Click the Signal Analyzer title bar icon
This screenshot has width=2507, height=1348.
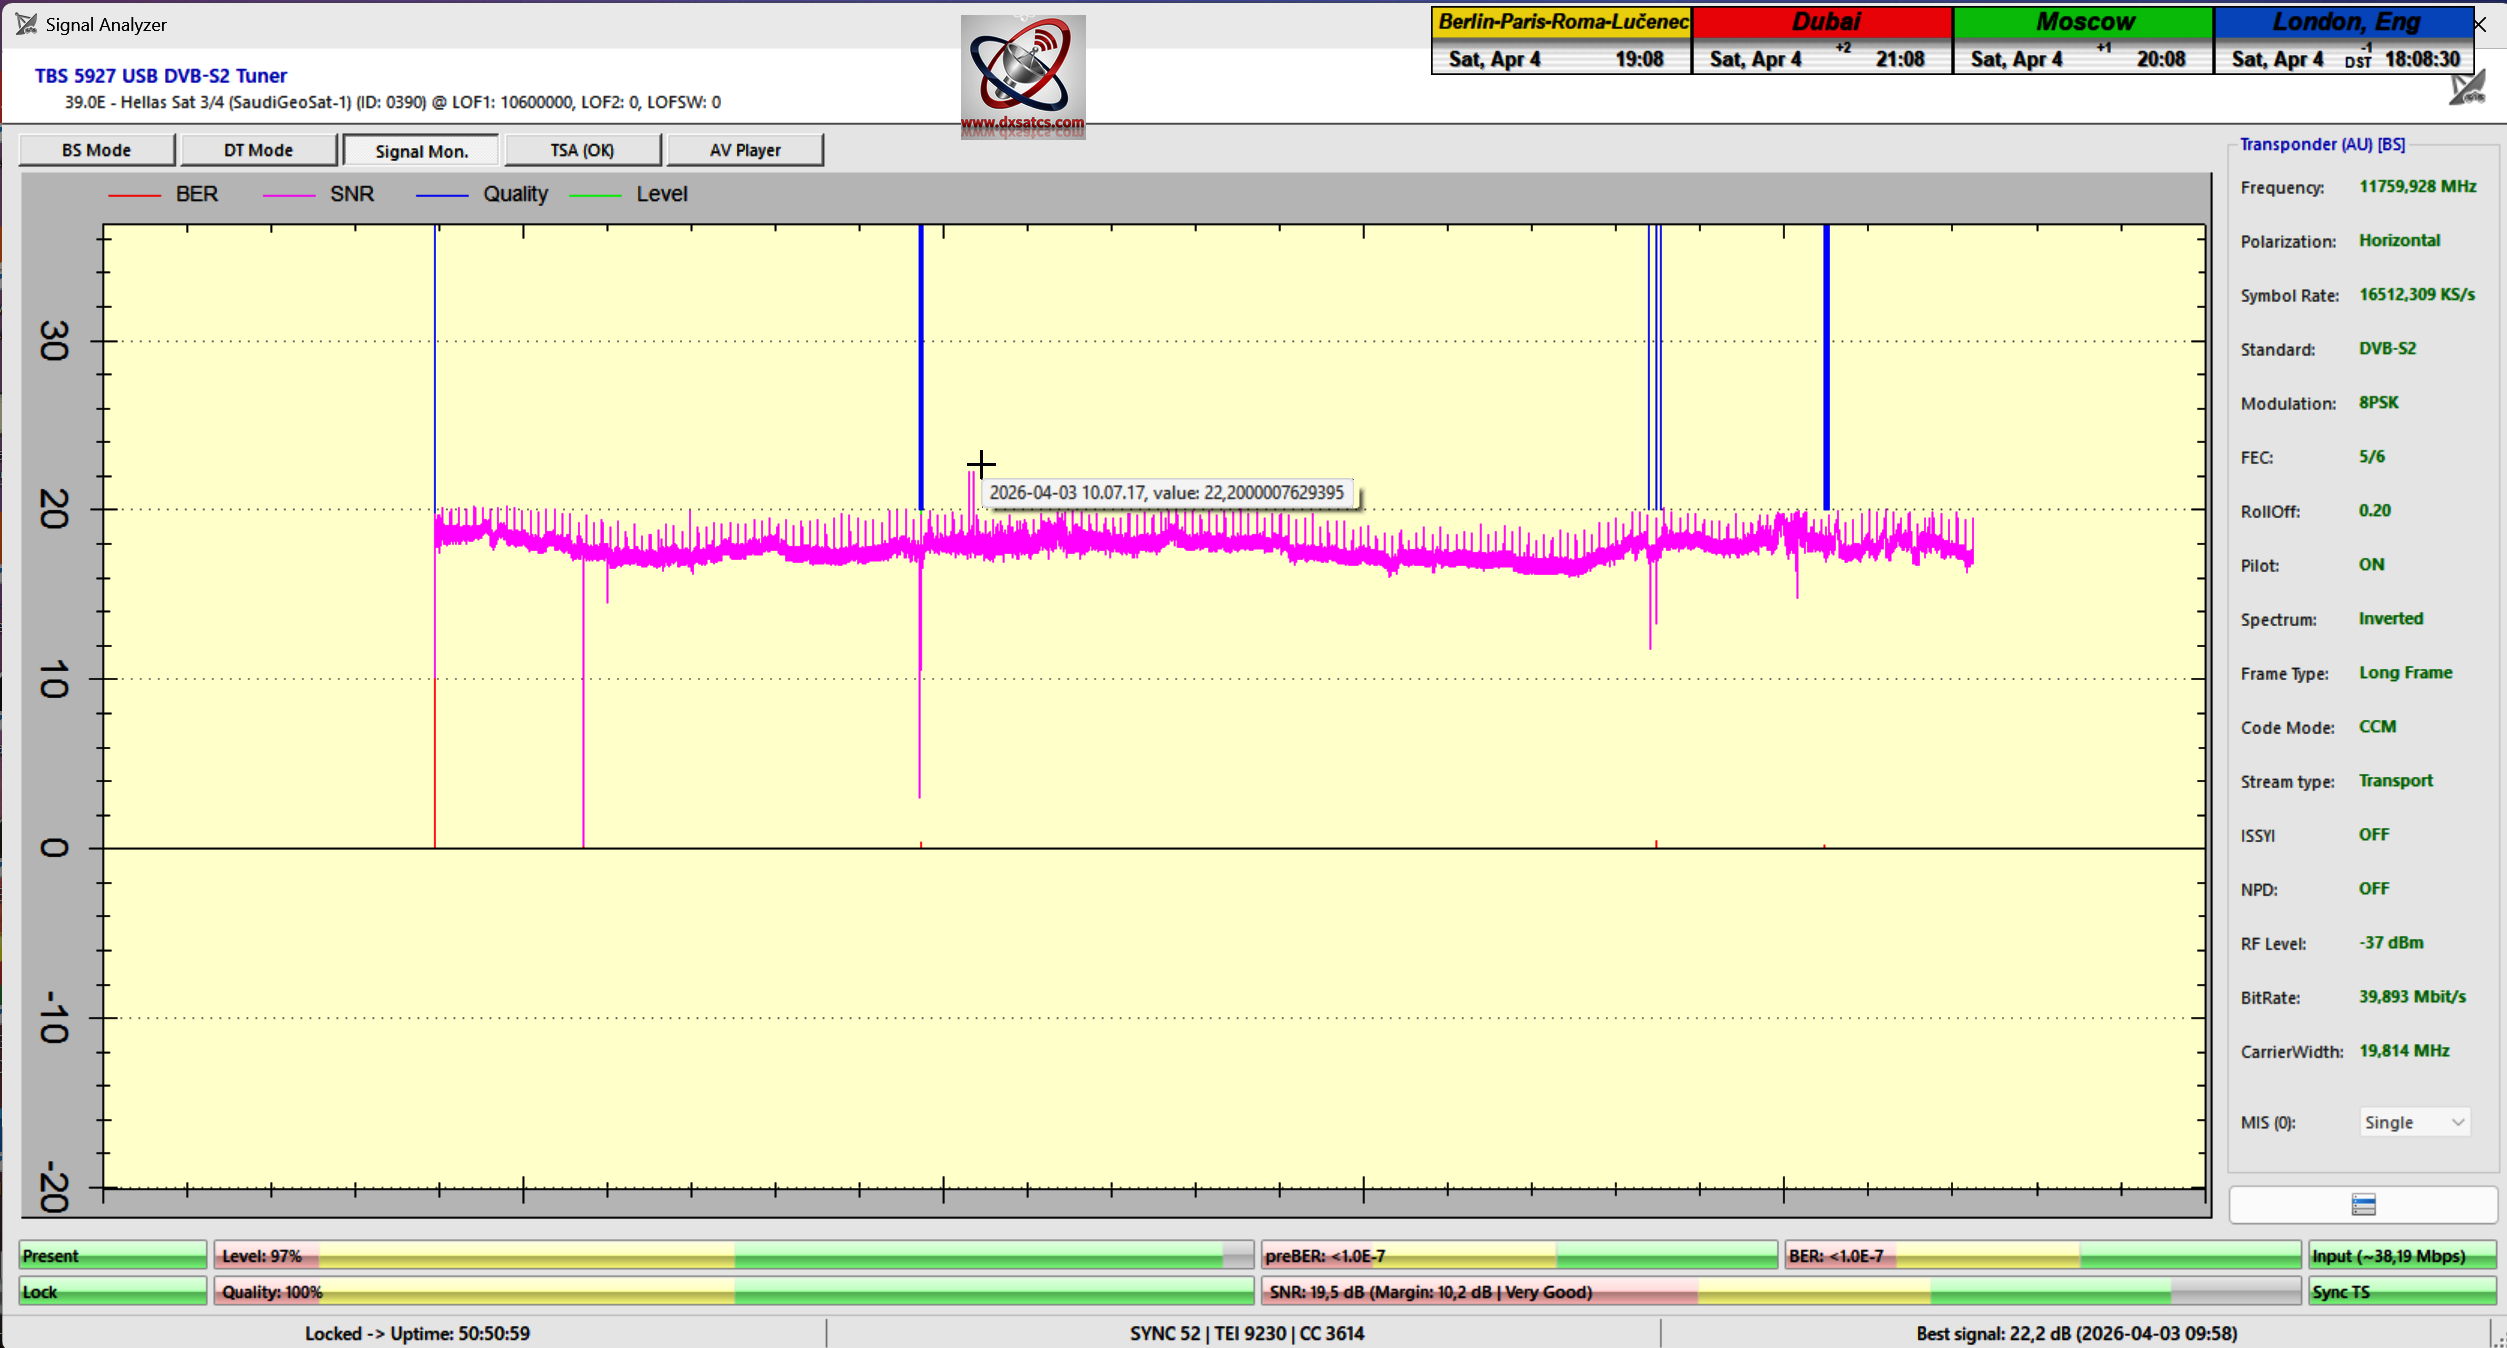(x=26, y=24)
